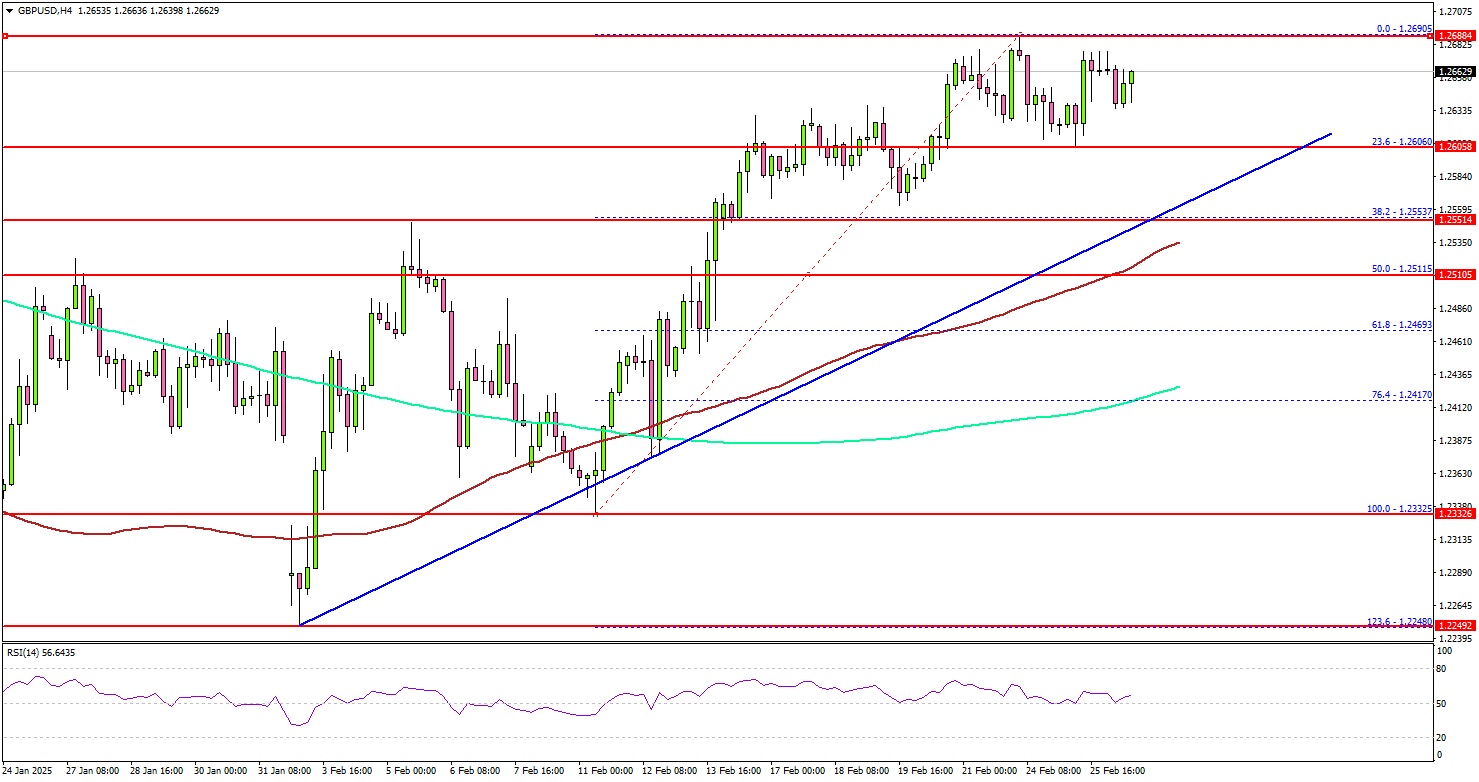This screenshot has width=1479, height=782.
Task: Select the Fibonacci 76.4 - 1.24170 label
Action: click(1404, 395)
